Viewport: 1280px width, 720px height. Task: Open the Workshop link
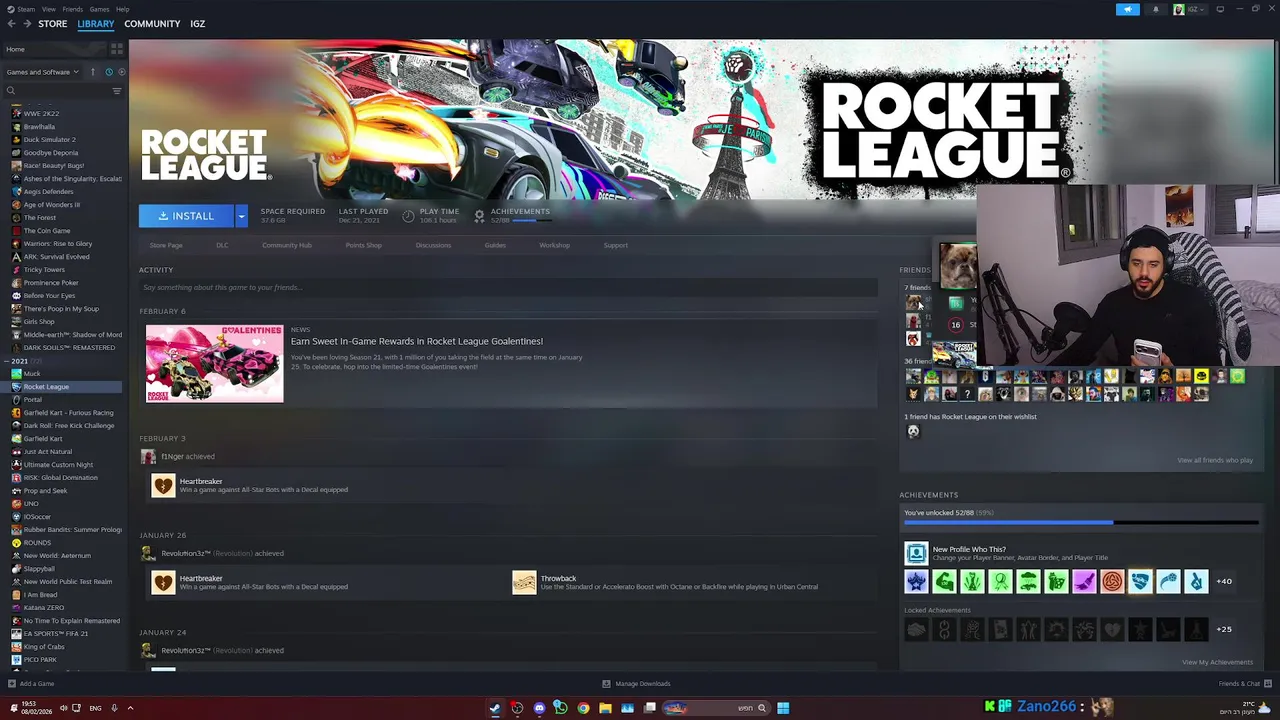tap(554, 245)
